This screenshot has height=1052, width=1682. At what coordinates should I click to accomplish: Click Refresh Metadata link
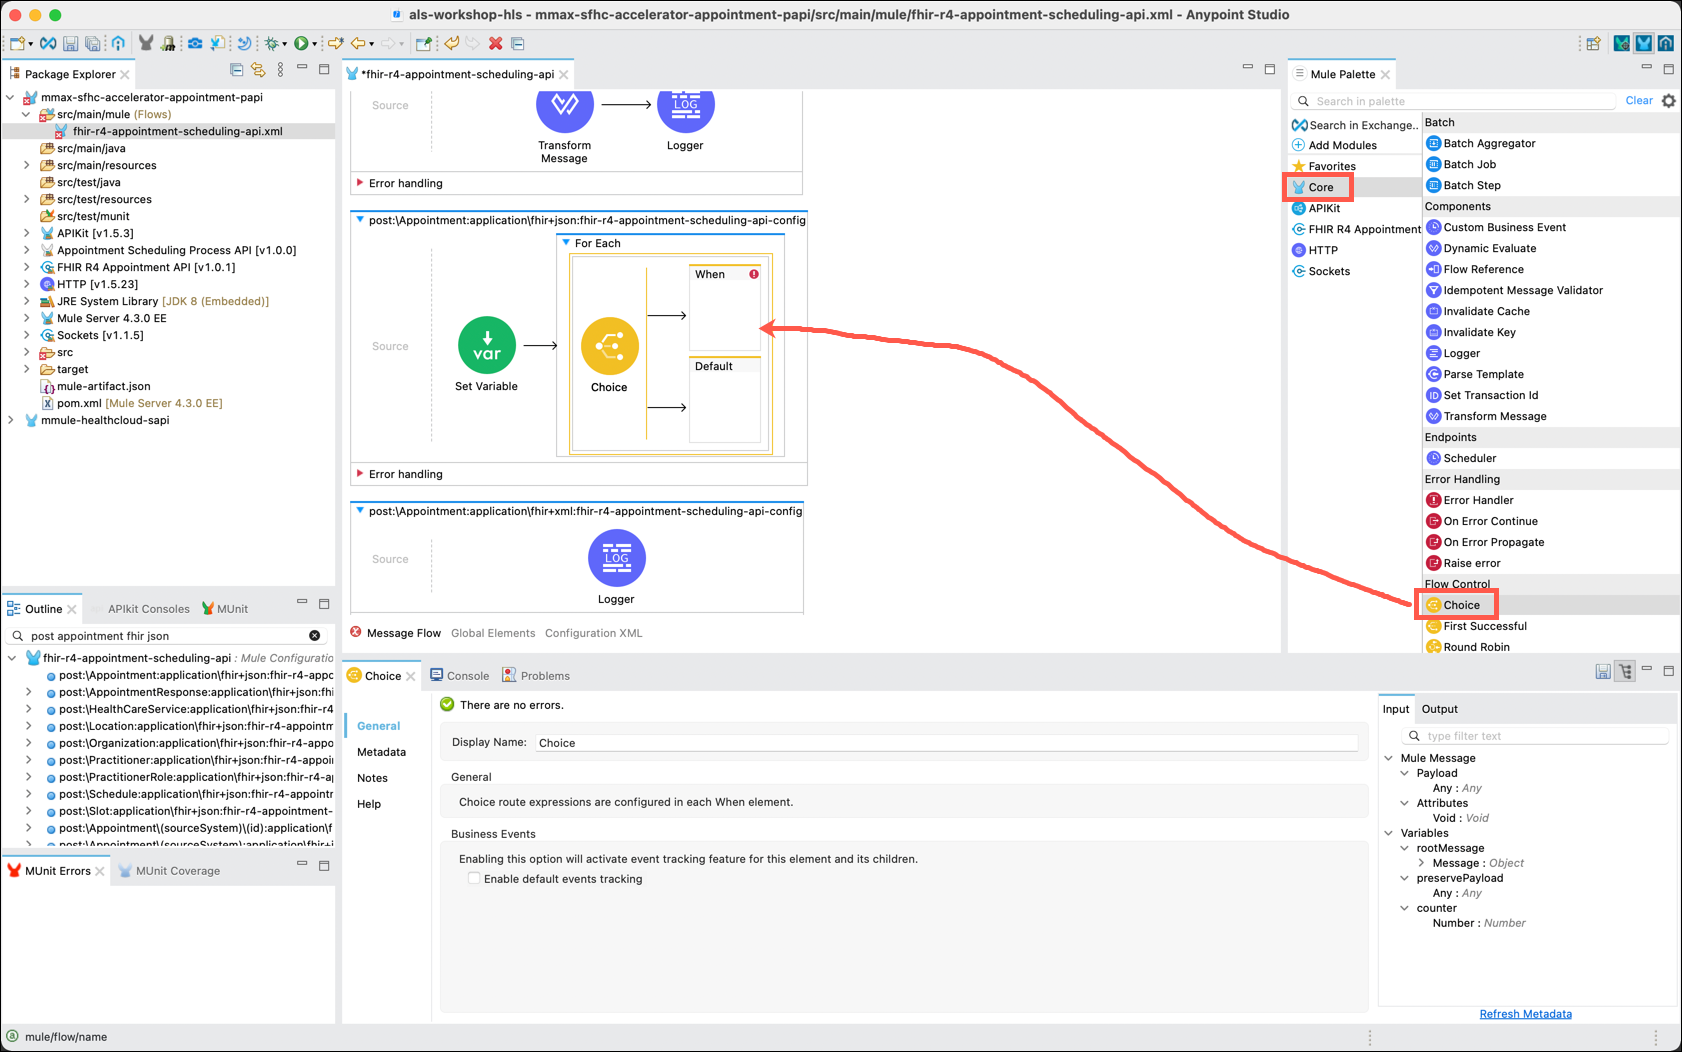tap(1525, 1014)
